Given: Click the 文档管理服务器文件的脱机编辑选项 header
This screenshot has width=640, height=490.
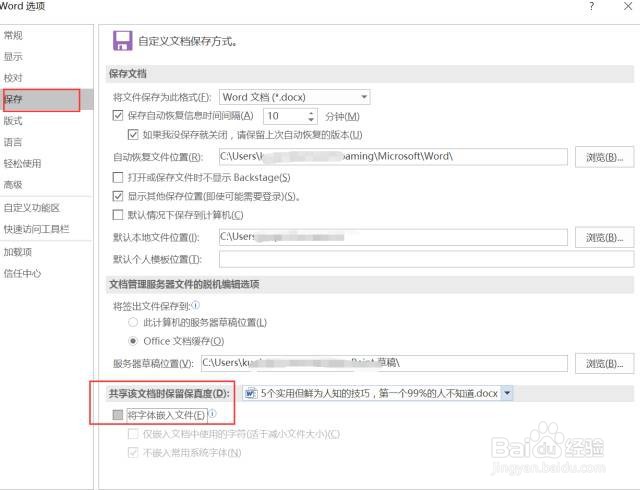Looking at the screenshot, I should pyautogui.click(x=184, y=285).
